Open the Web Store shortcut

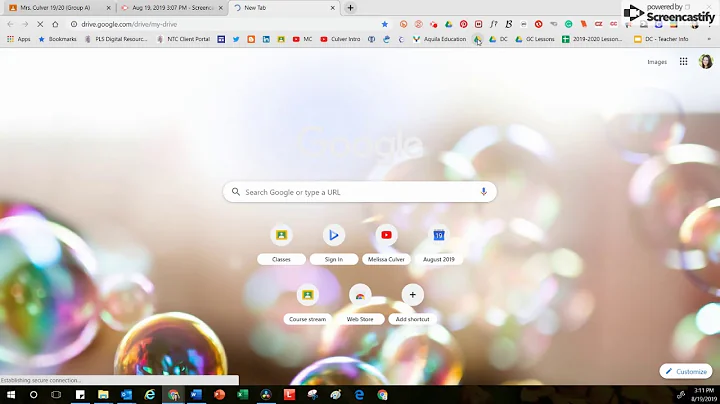(360, 305)
